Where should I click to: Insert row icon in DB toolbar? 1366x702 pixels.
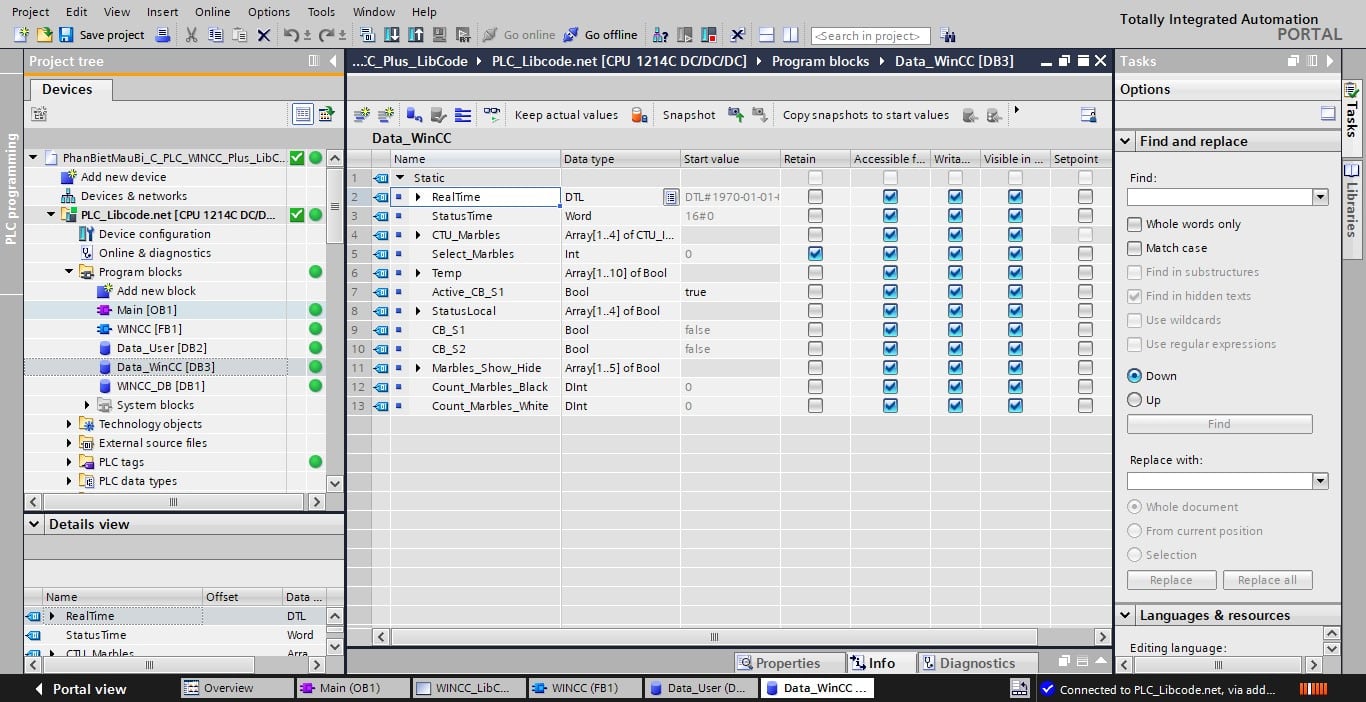point(362,115)
